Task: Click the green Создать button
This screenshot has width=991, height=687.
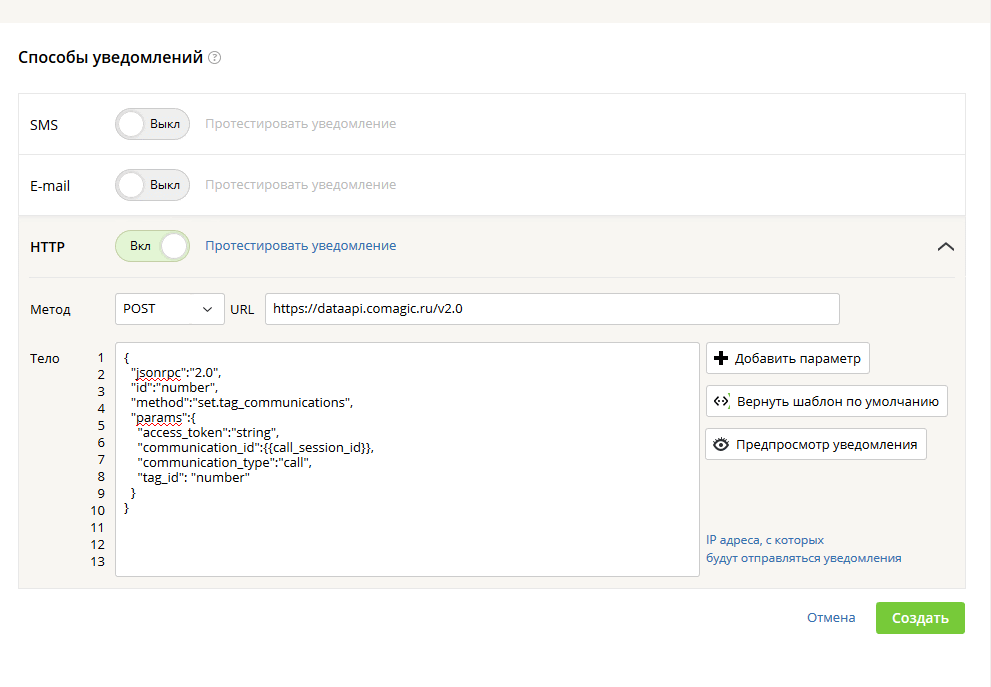Action: pyautogui.click(x=920, y=618)
